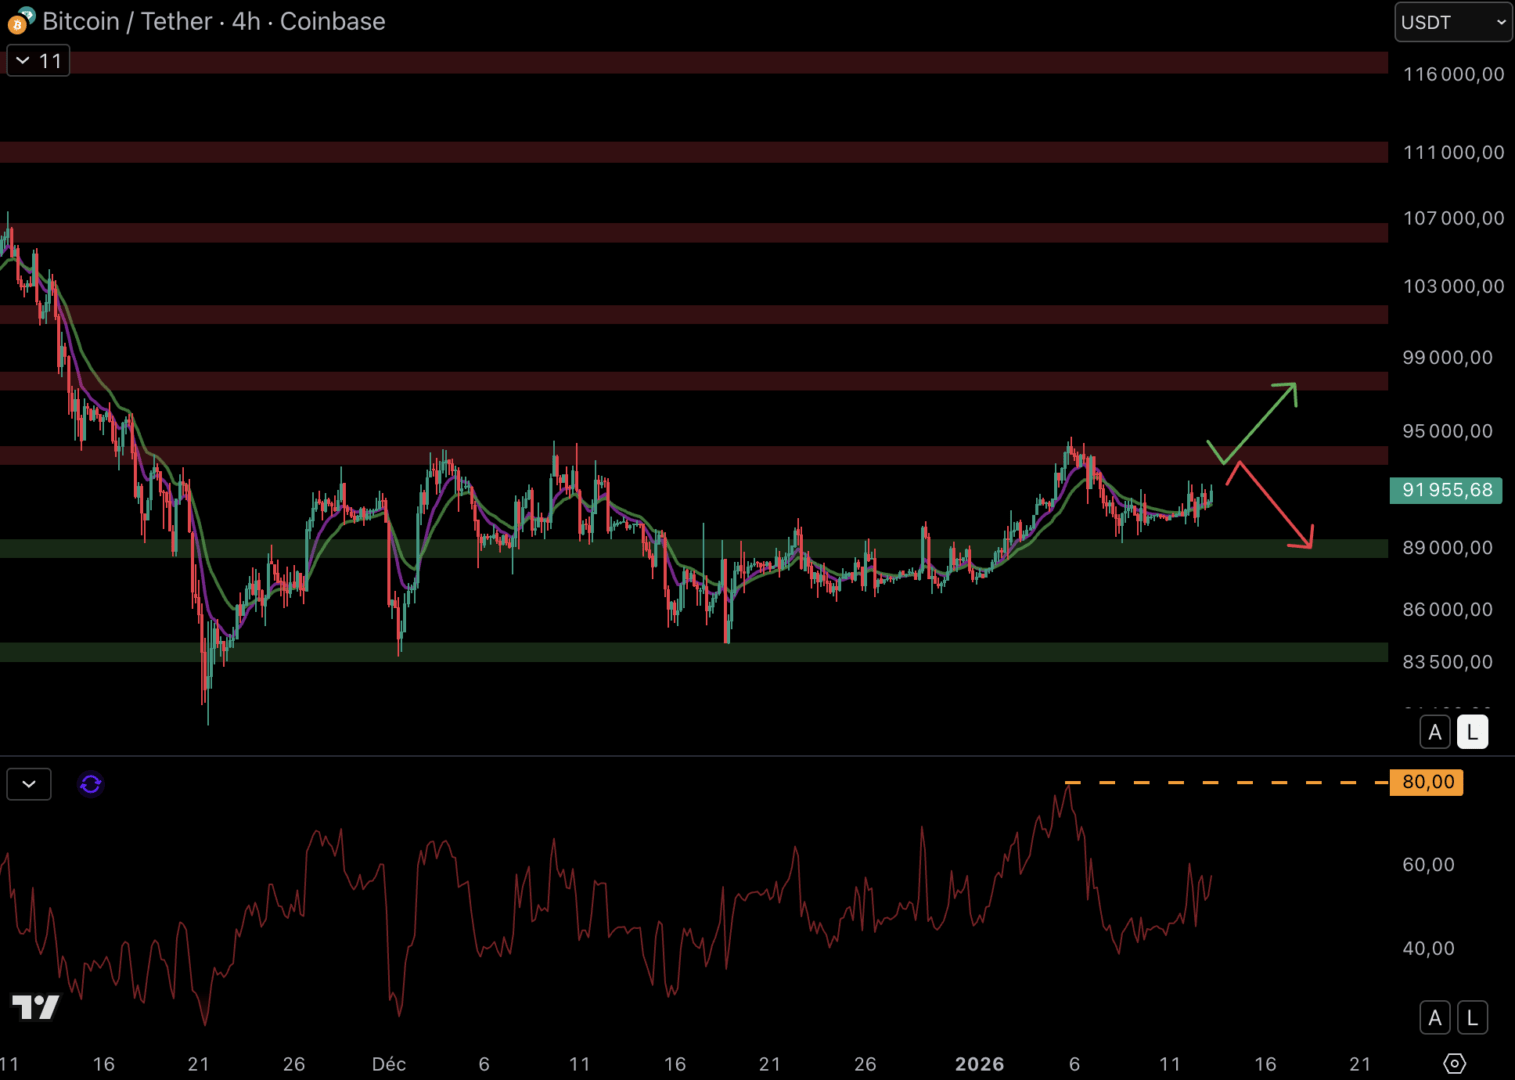Expand the lower indicator pane legend chevron

[x=29, y=784]
